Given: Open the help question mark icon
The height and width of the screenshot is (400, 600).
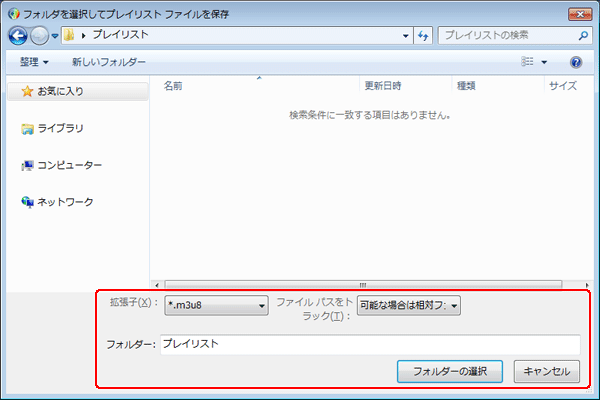Looking at the screenshot, I should [576, 62].
